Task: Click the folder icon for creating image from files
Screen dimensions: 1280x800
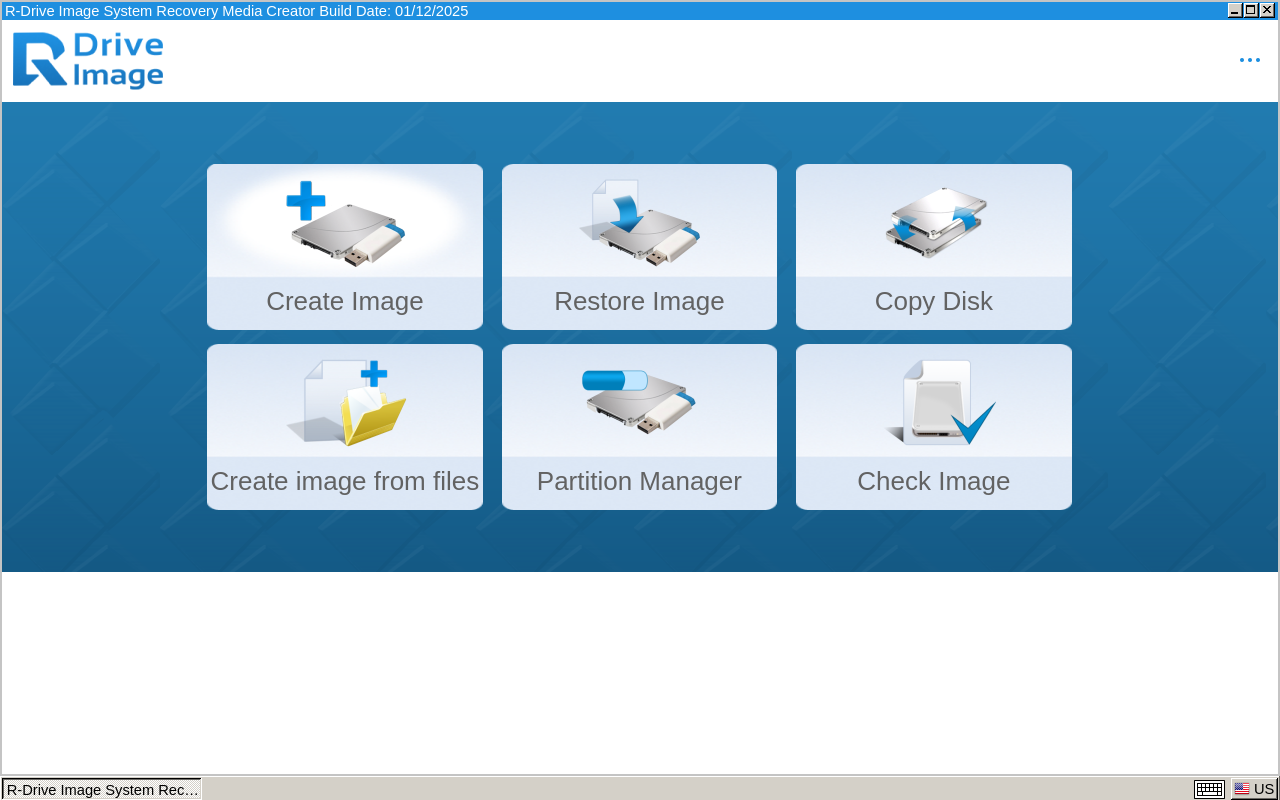Action: [x=345, y=403]
